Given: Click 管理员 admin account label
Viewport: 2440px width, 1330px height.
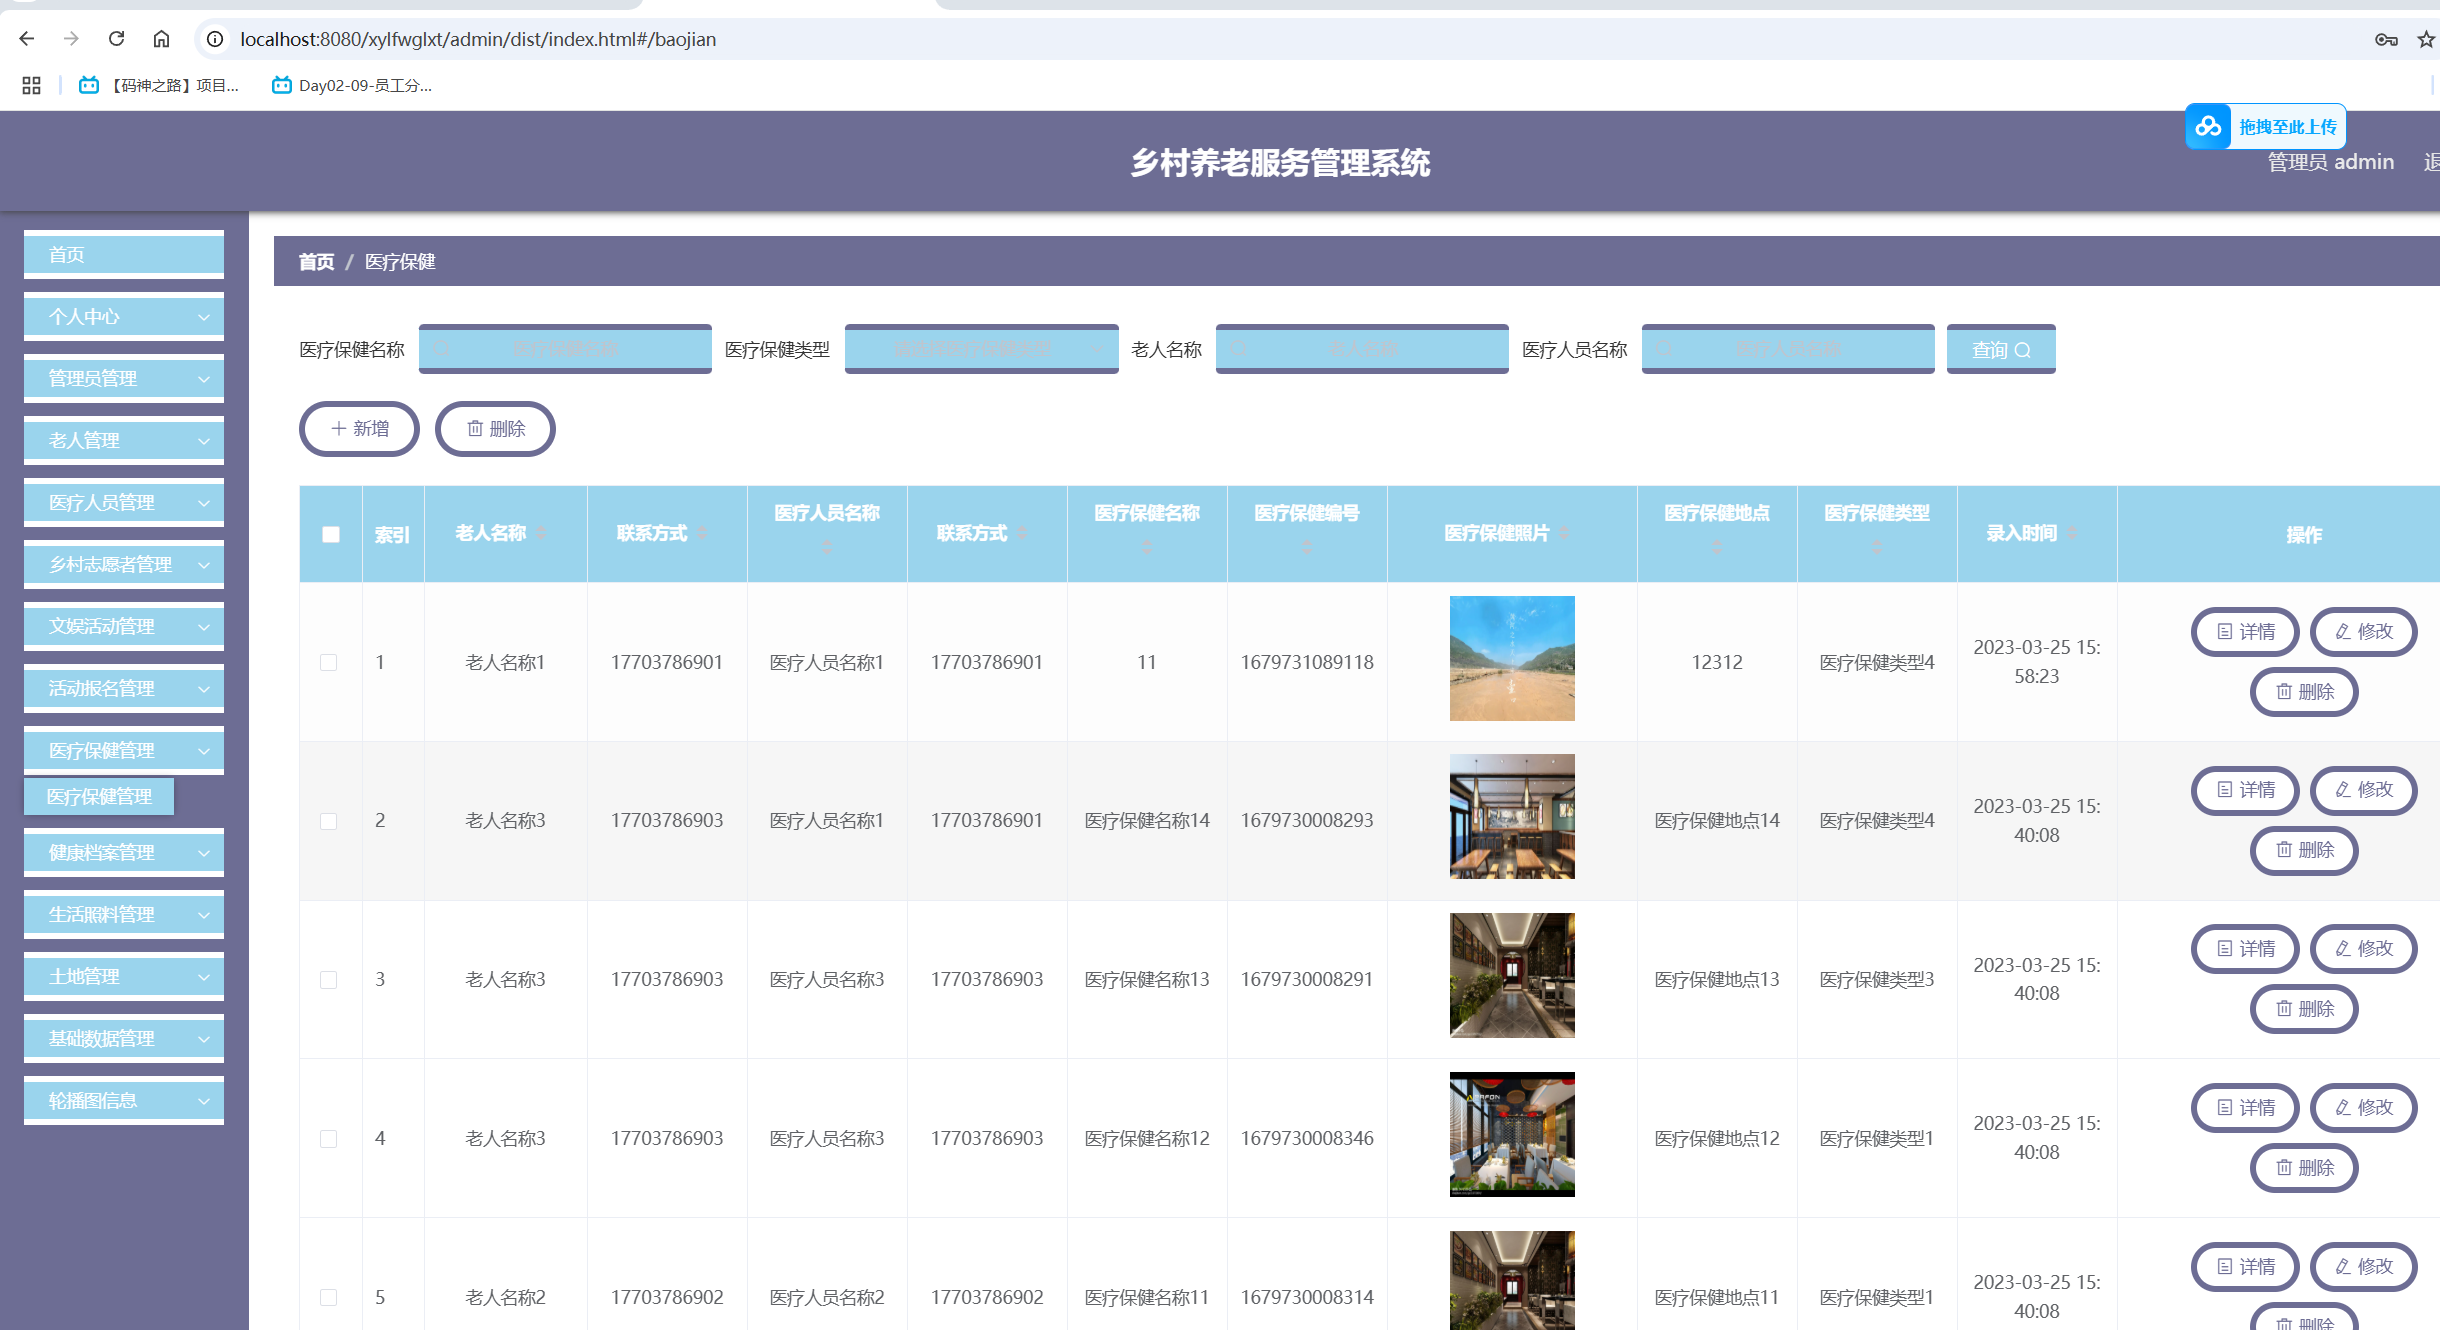Looking at the screenshot, I should click(2330, 162).
